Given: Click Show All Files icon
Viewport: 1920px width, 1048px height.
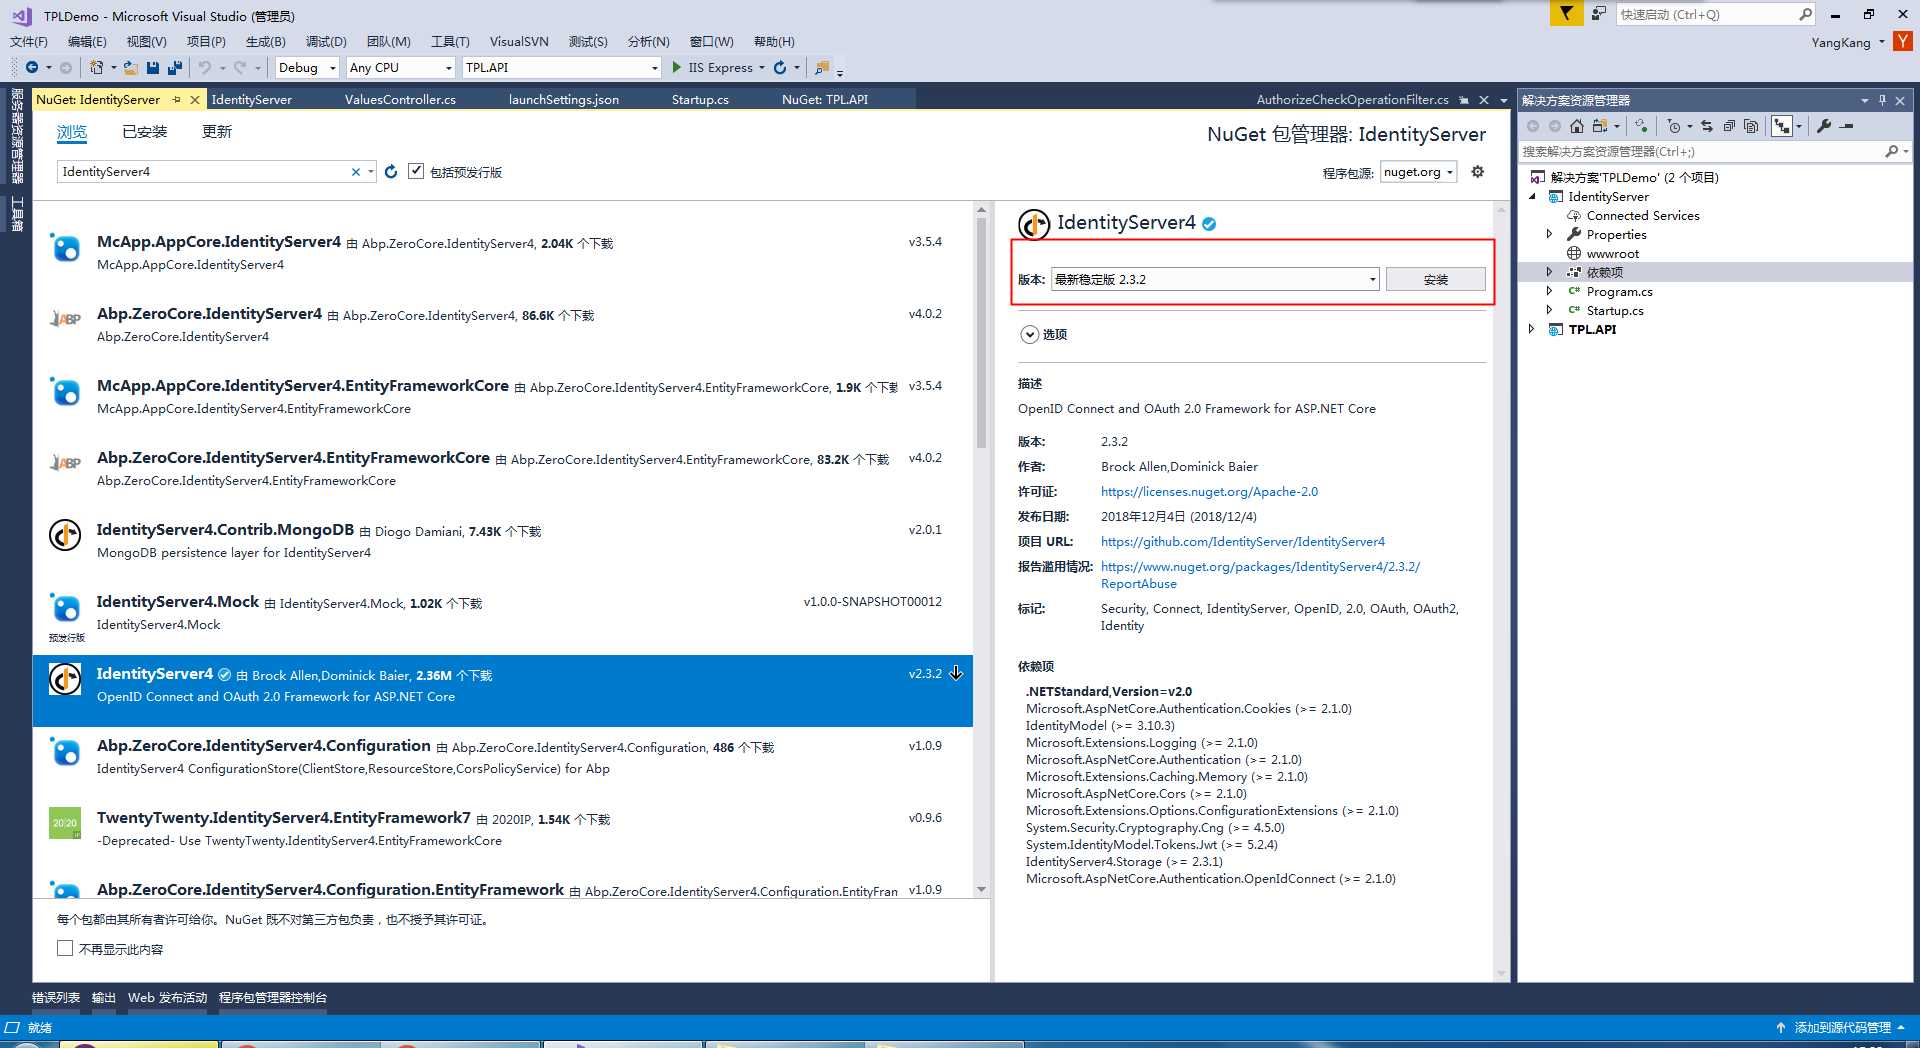Looking at the screenshot, I should point(1751,126).
